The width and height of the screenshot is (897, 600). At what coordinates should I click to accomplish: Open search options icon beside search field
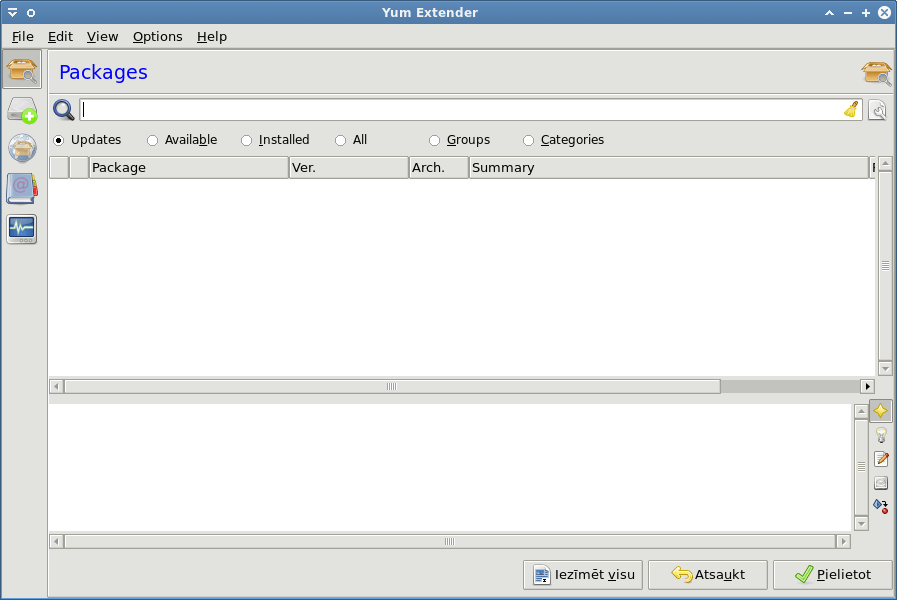[878, 109]
